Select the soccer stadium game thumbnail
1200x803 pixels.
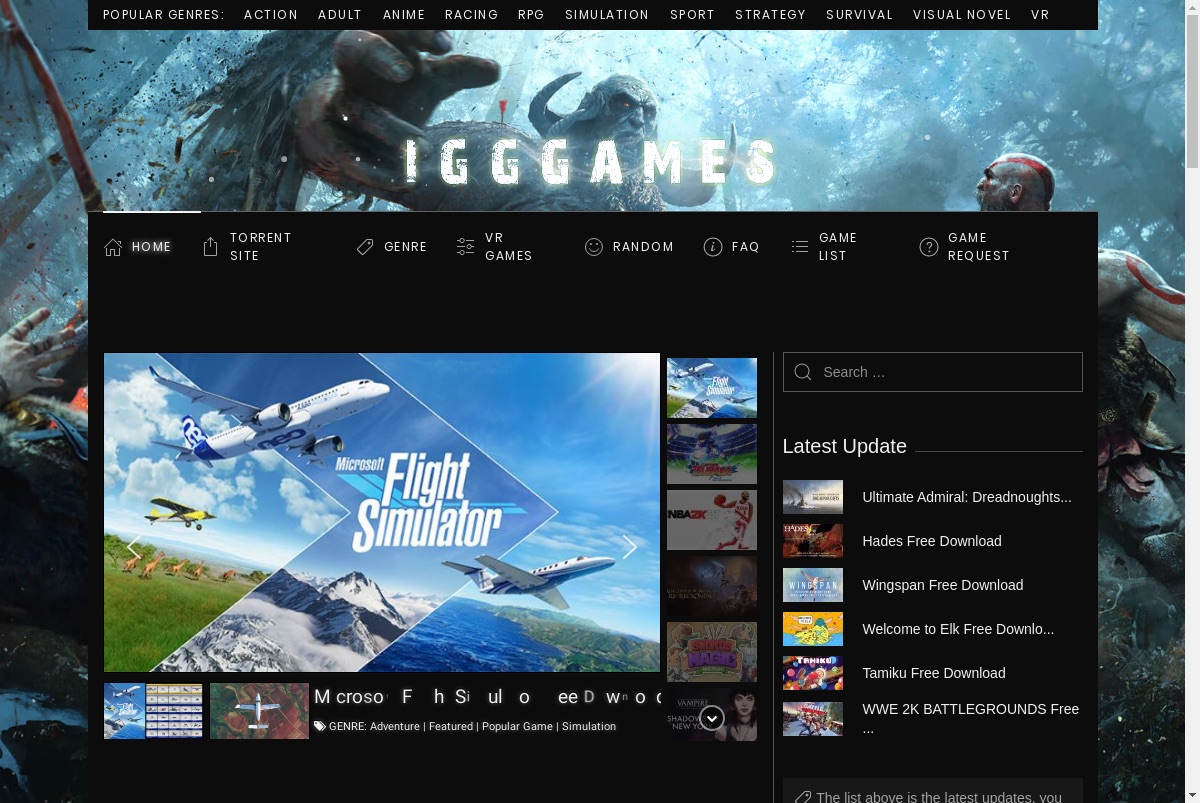coord(712,454)
